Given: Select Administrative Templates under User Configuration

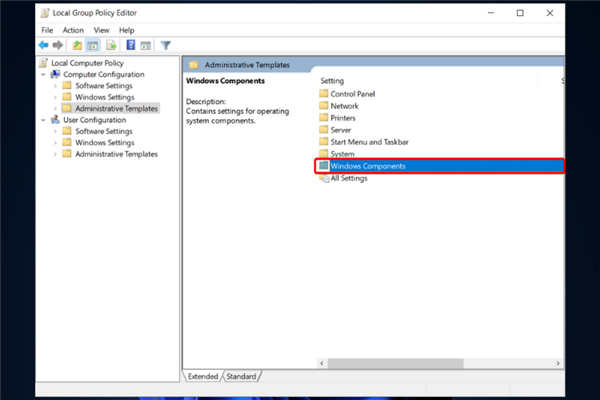Looking at the screenshot, I should (x=116, y=154).
